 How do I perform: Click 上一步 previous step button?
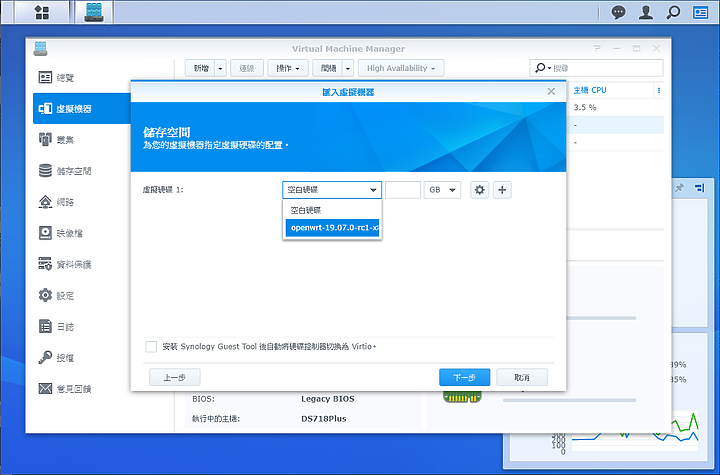[174, 378]
